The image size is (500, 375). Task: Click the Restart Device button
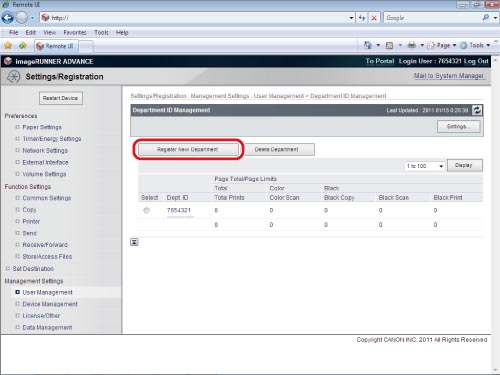[x=61, y=98]
